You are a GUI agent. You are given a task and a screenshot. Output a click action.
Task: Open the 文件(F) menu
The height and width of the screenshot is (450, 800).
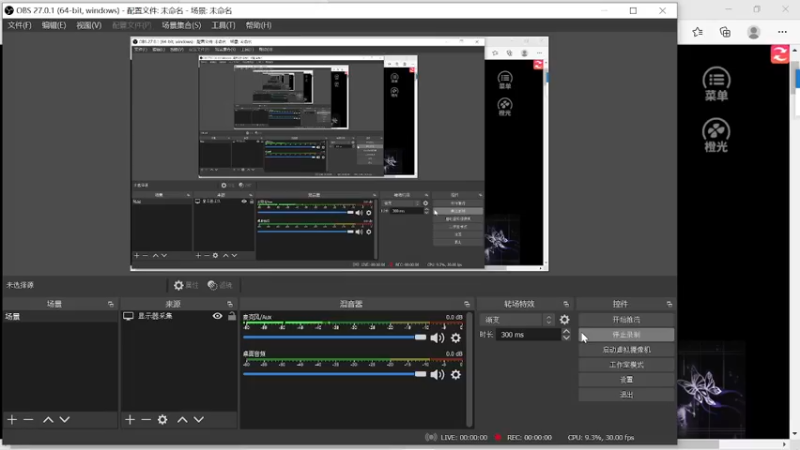(x=19, y=25)
